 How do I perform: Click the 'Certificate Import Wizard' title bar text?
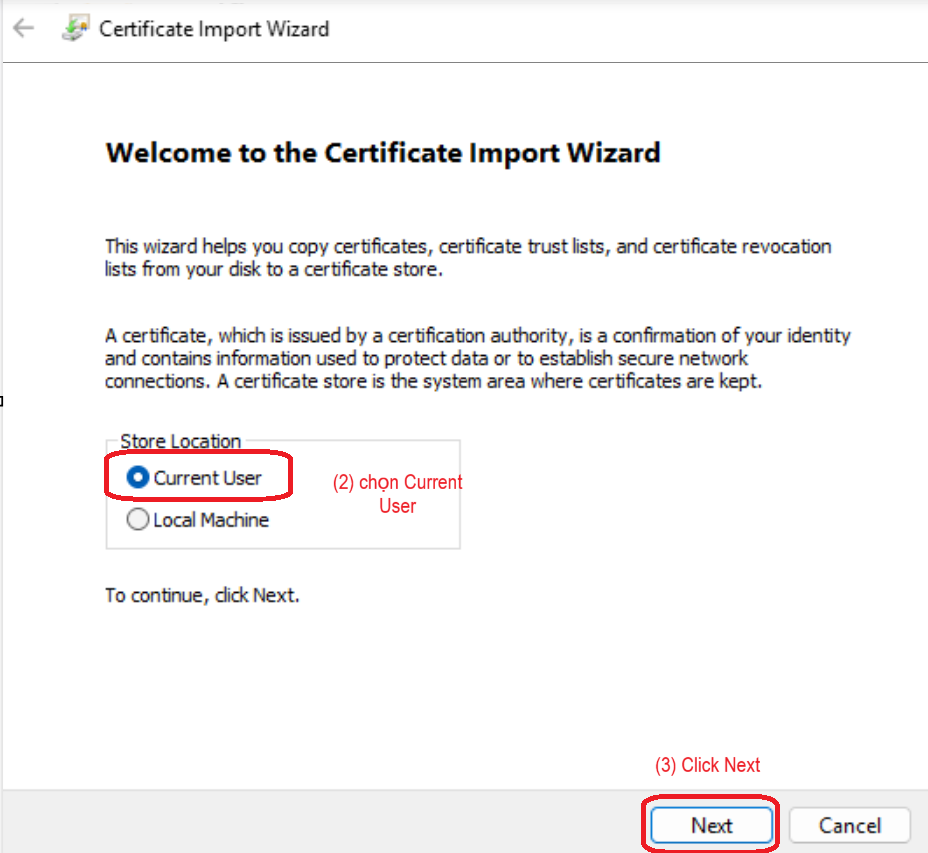(x=214, y=29)
